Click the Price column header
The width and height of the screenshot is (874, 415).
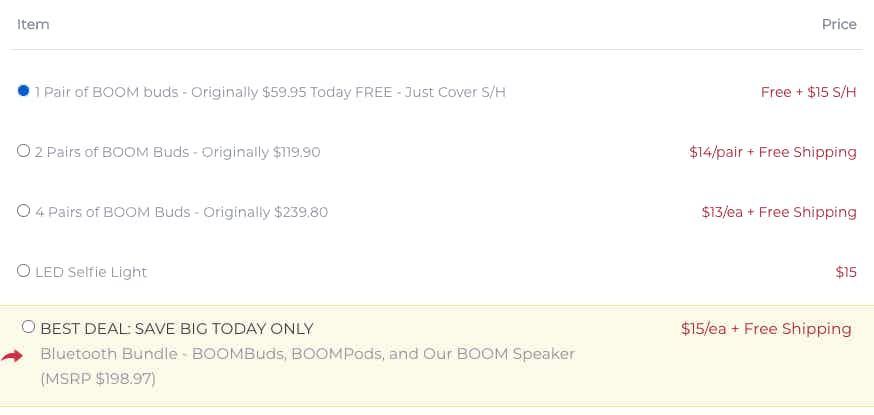tap(839, 25)
